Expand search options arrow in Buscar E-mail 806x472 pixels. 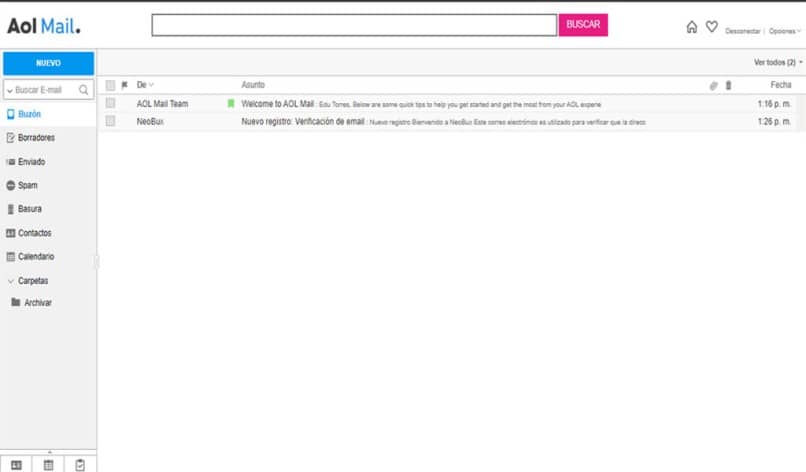[9, 90]
